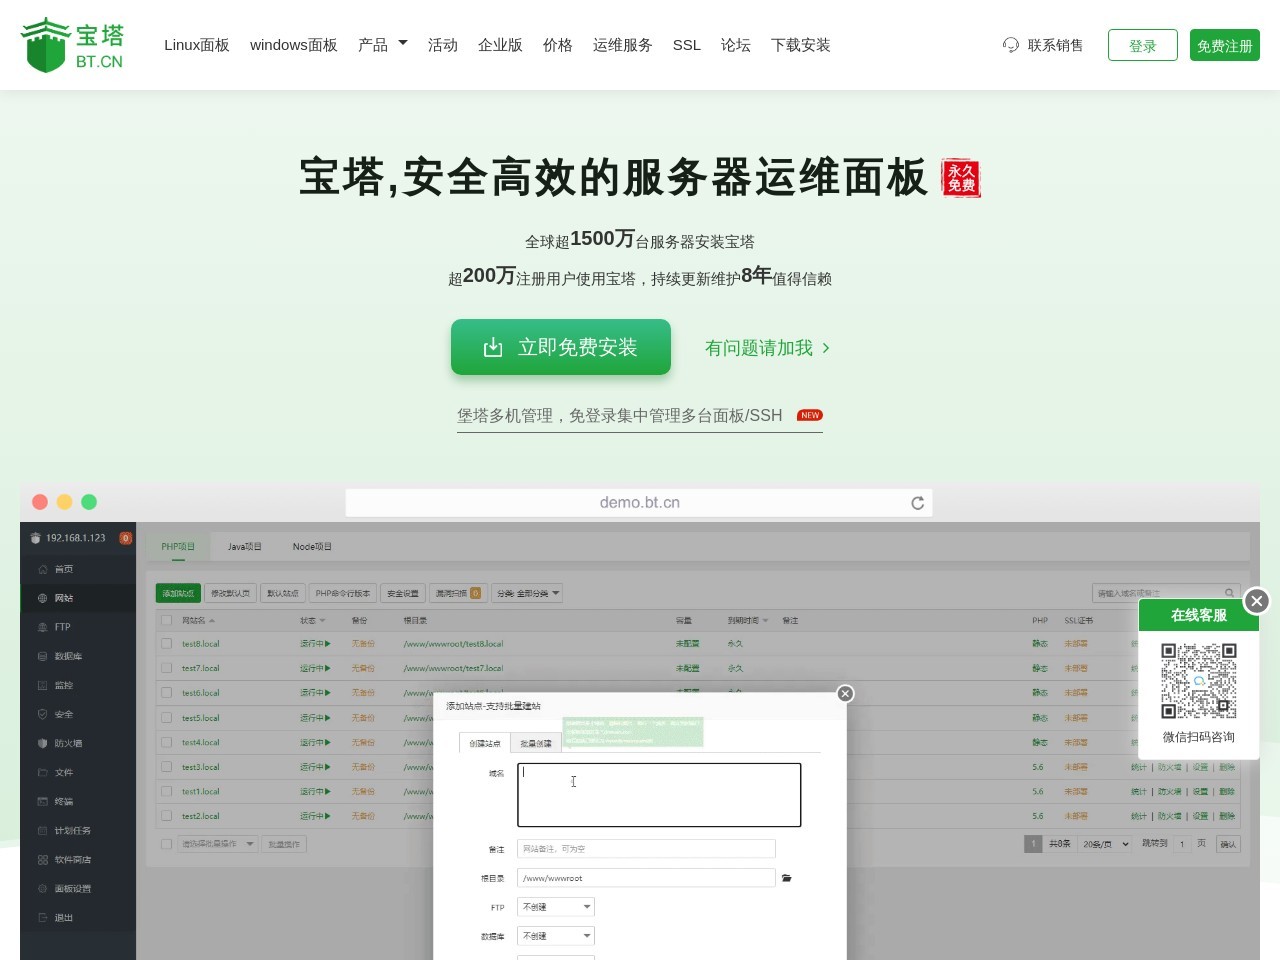Open the 分类: 全部分类 dropdown
The width and height of the screenshot is (1280, 960).
pyautogui.click(x=527, y=593)
